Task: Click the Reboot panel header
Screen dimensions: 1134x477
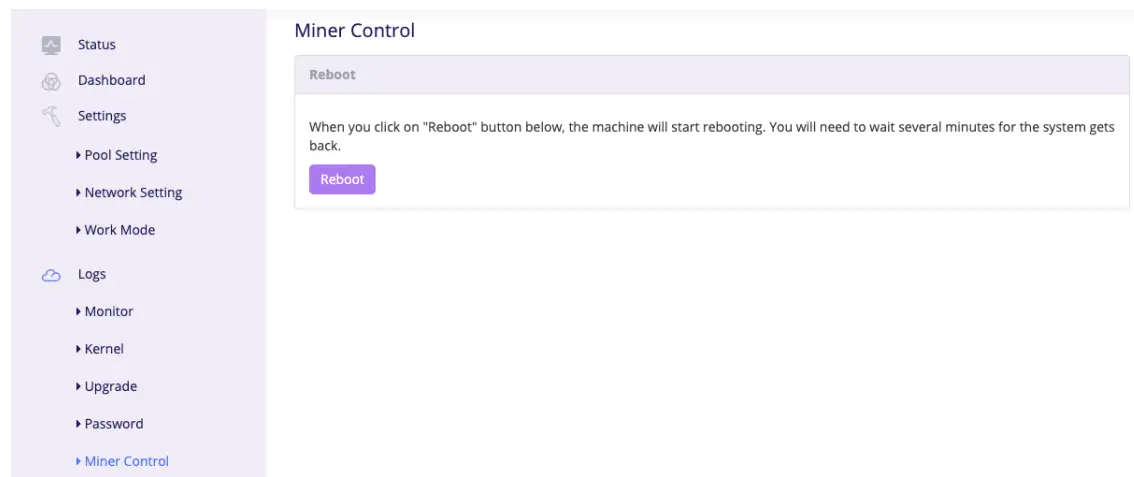Action: (712, 74)
